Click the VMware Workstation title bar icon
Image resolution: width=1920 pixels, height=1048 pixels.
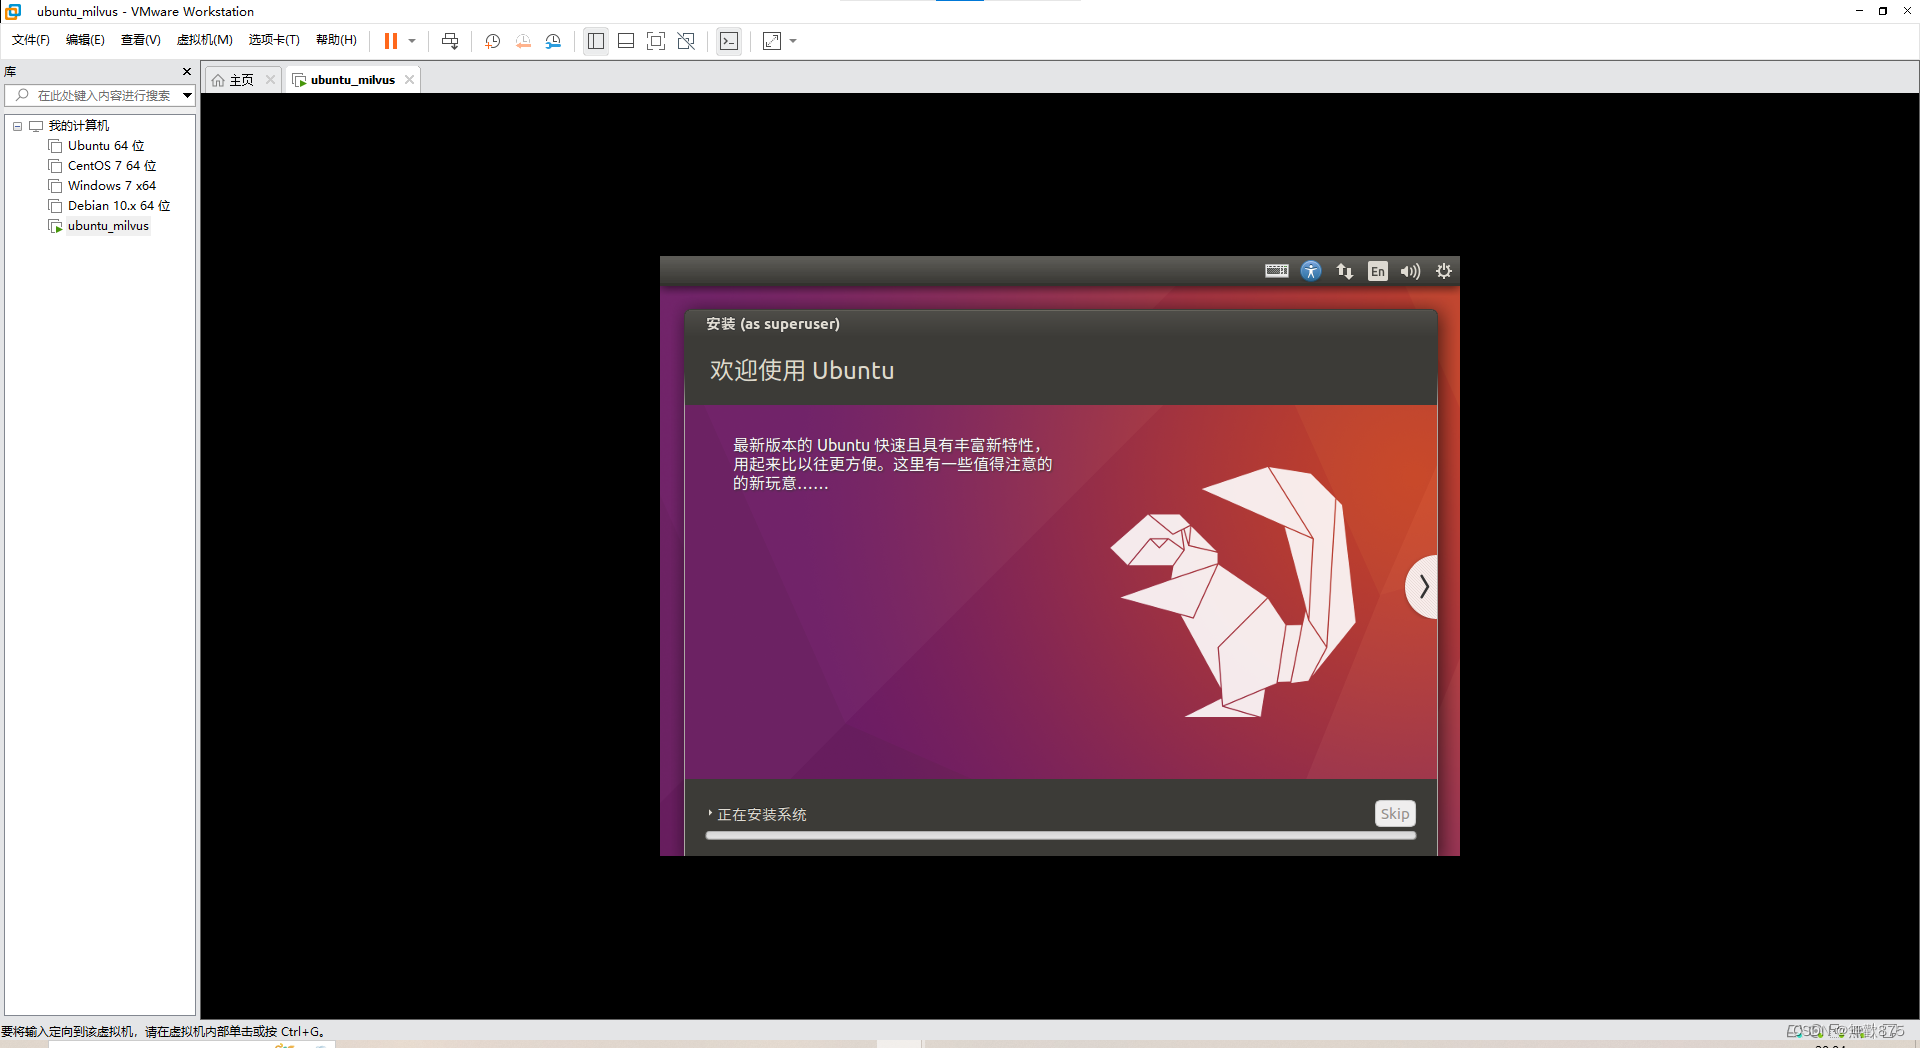(x=14, y=11)
